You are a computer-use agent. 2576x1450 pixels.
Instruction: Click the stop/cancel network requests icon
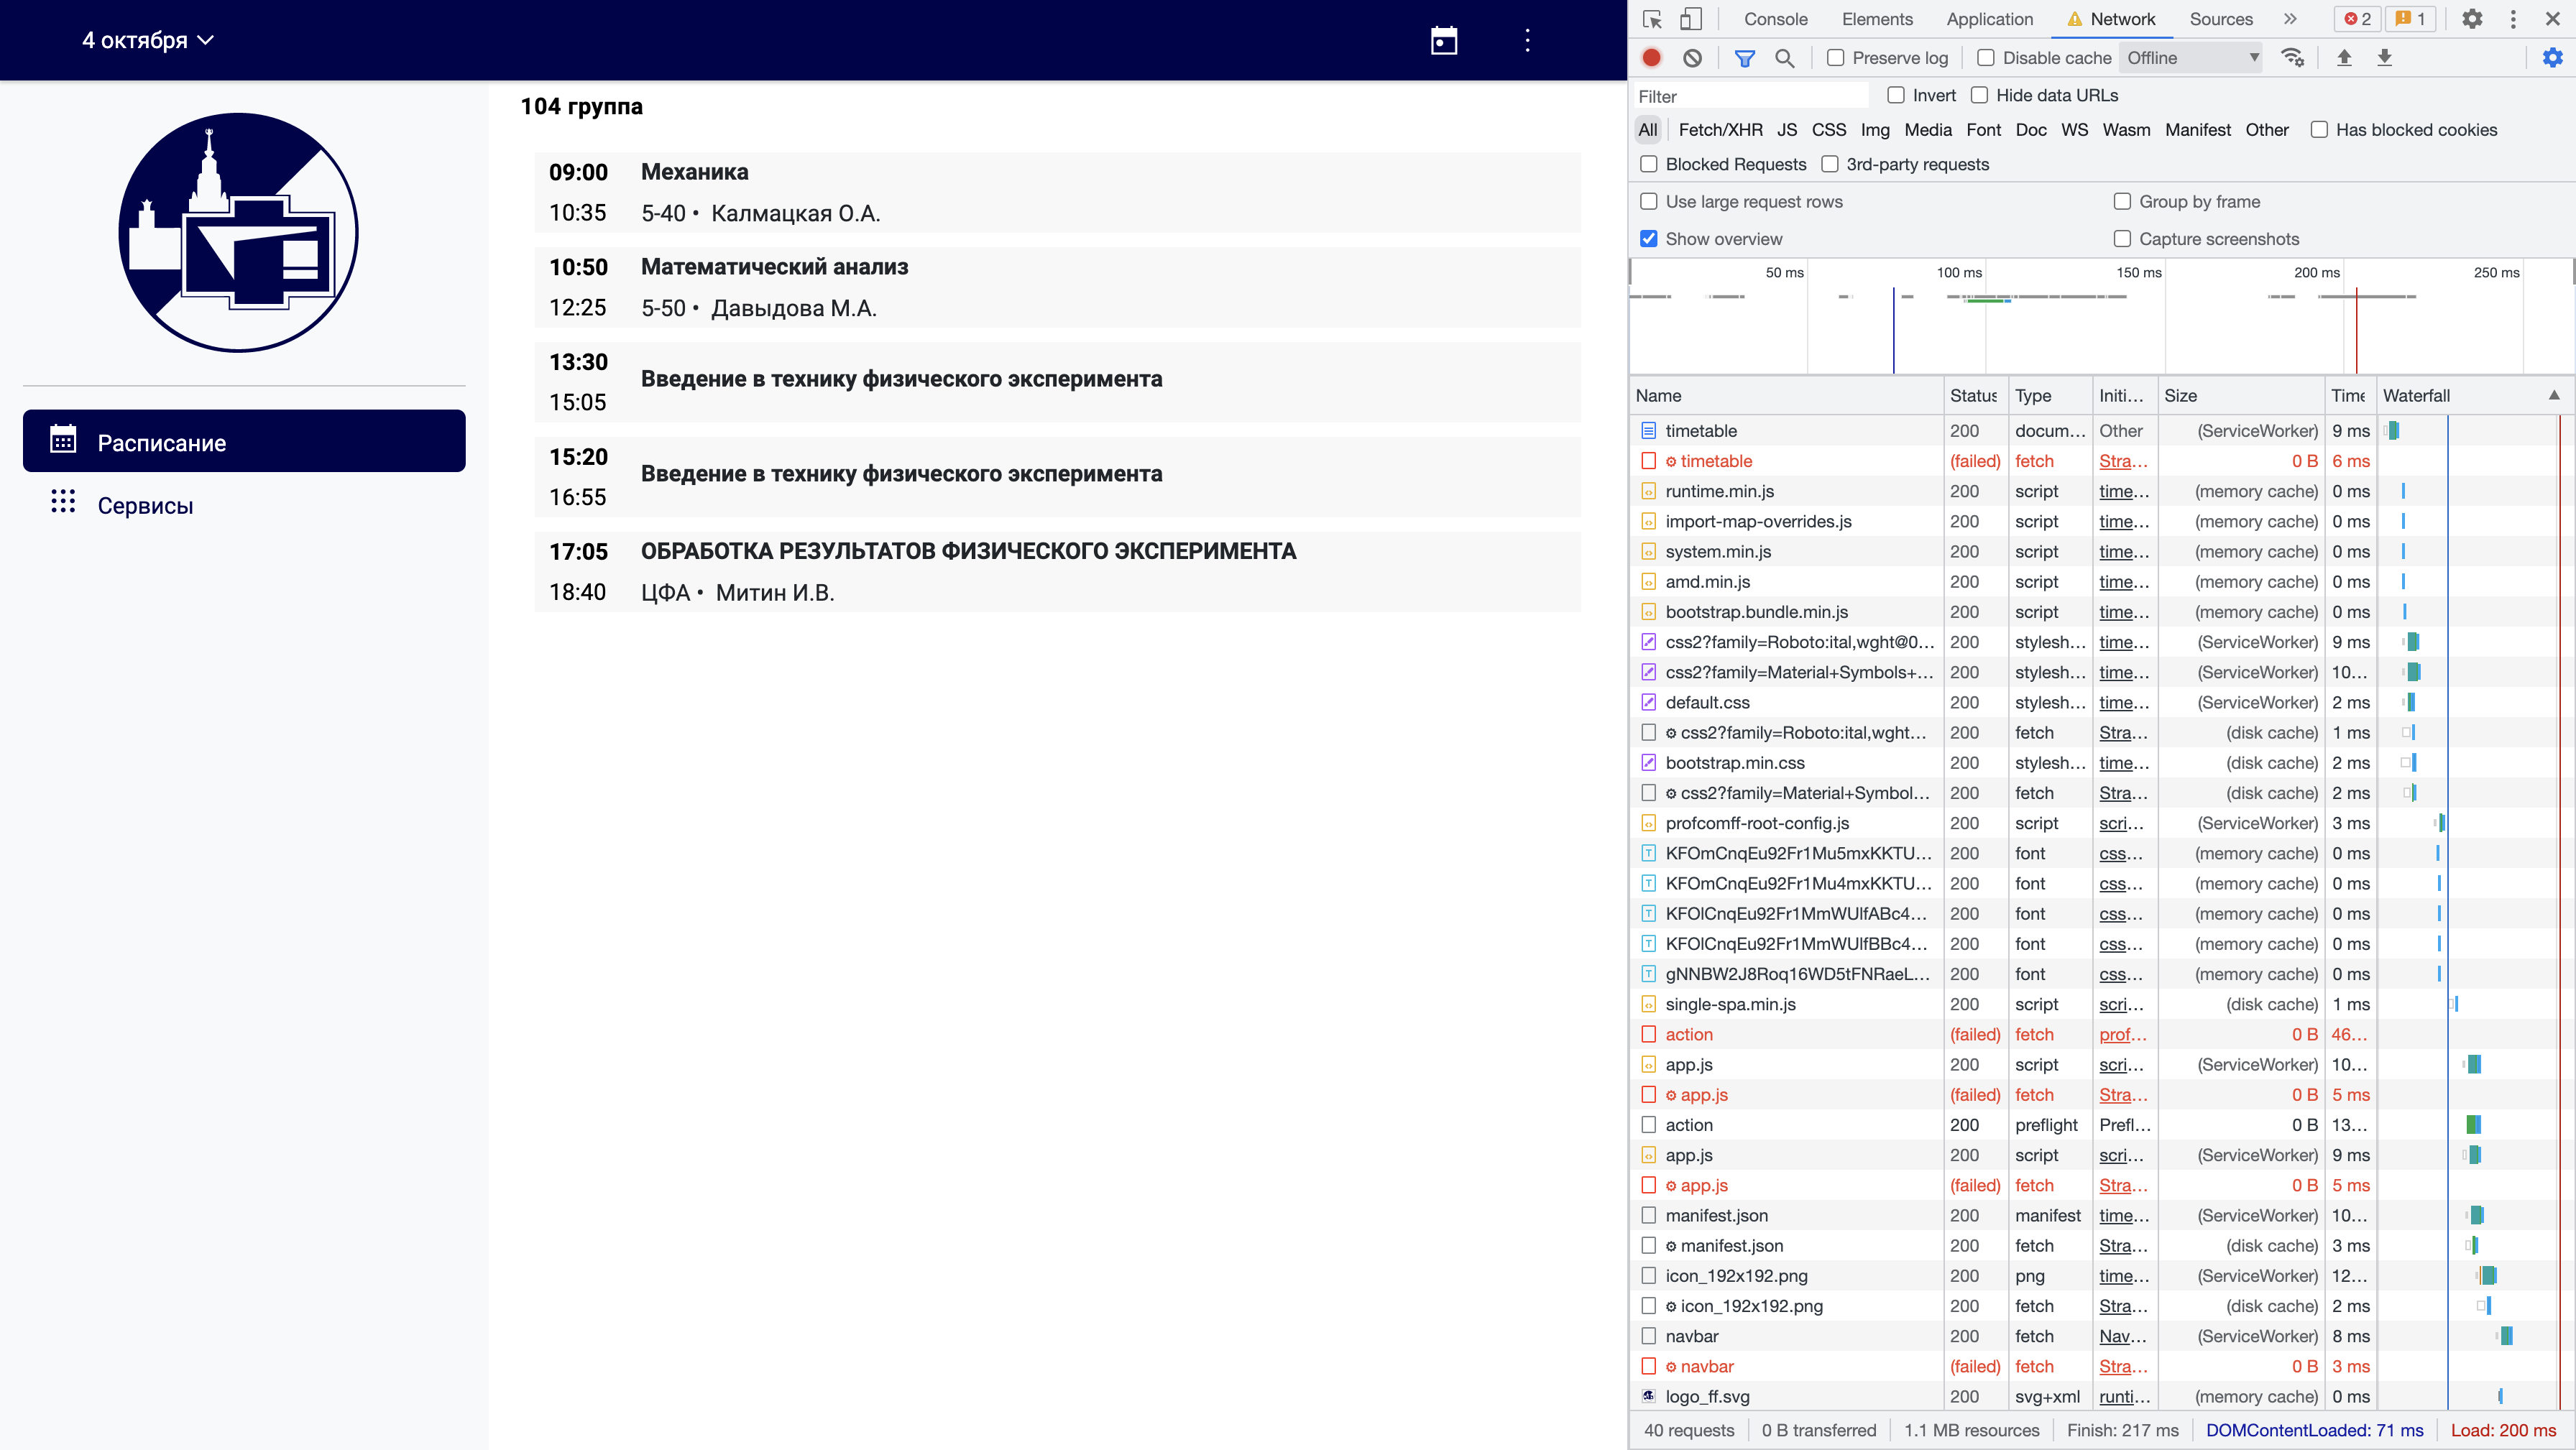coord(1693,57)
